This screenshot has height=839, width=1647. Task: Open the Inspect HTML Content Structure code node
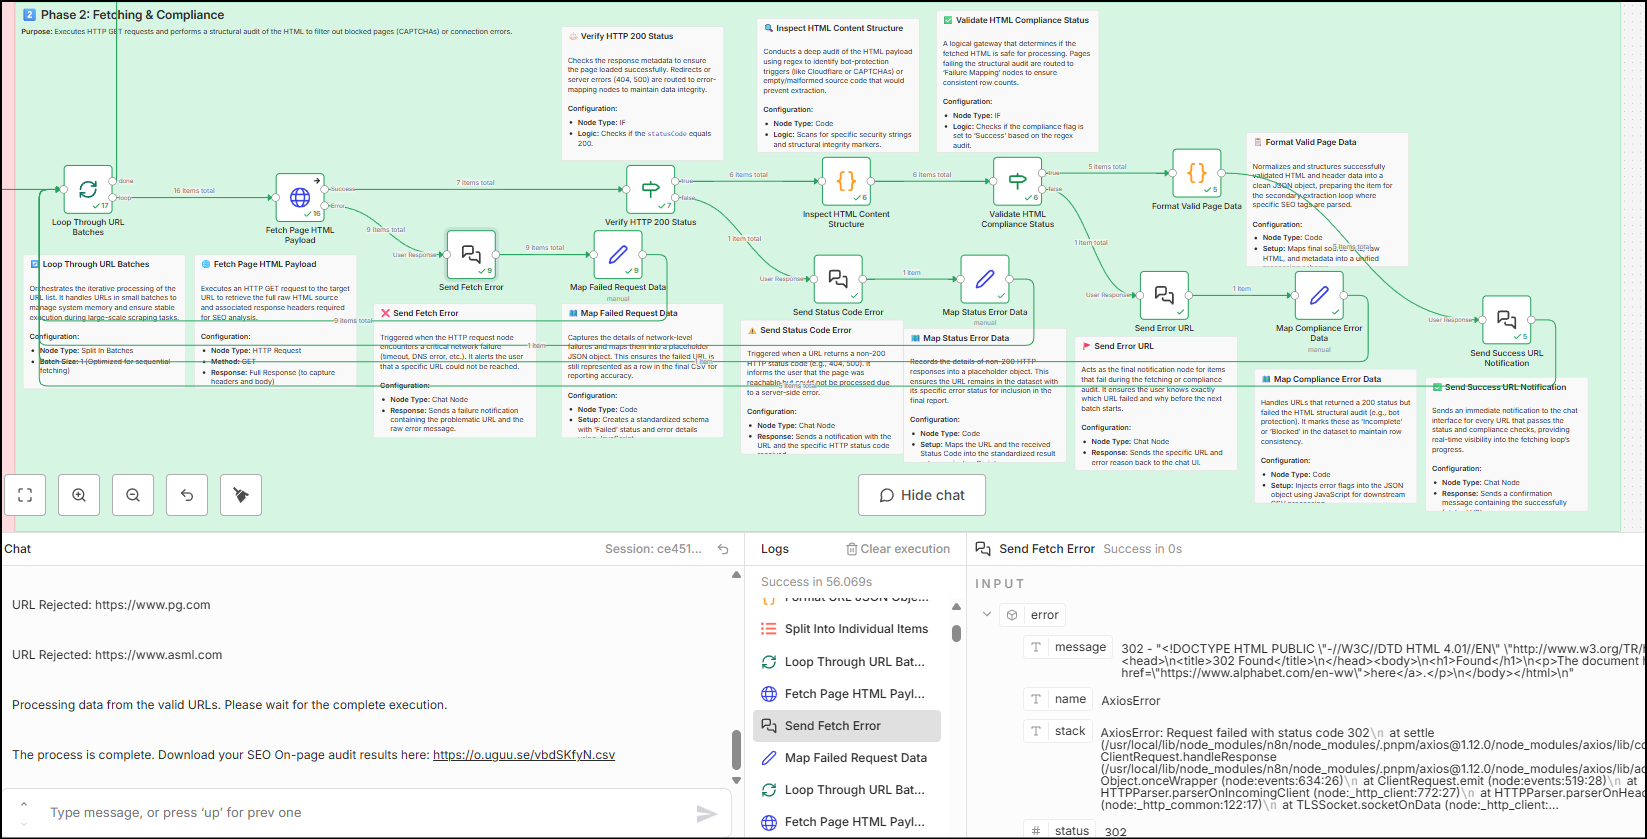(846, 182)
